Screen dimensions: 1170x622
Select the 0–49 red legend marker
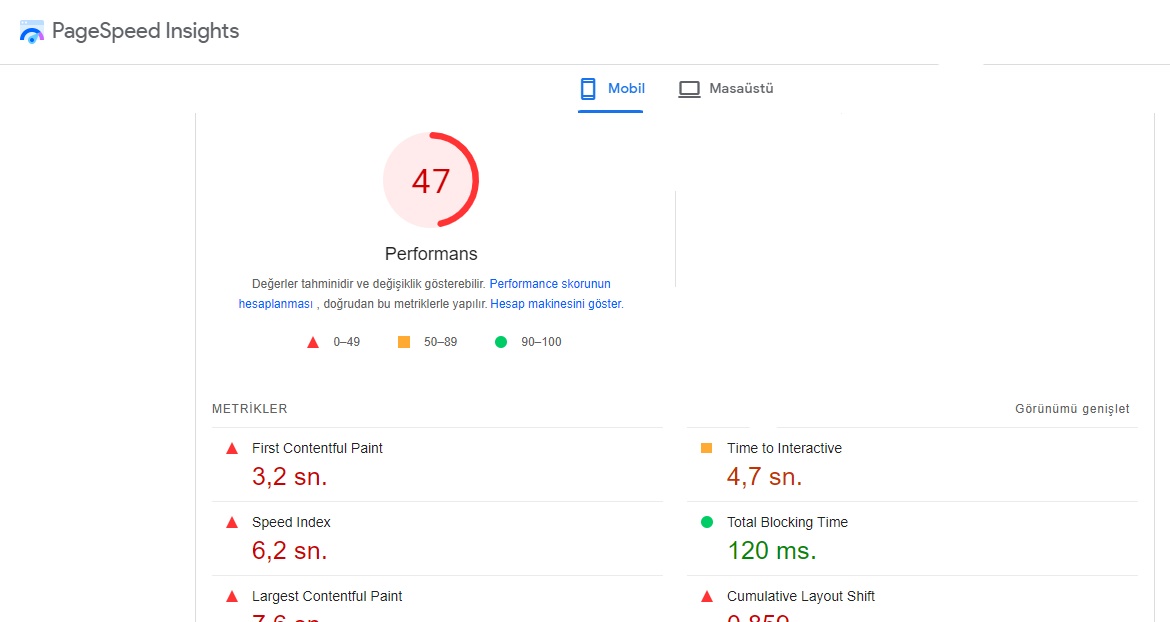point(312,341)
